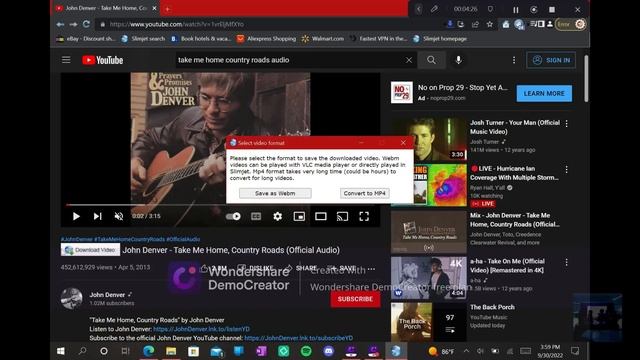Open The Back Porch playlist title
640x360 pixels.
click(492, 307)
